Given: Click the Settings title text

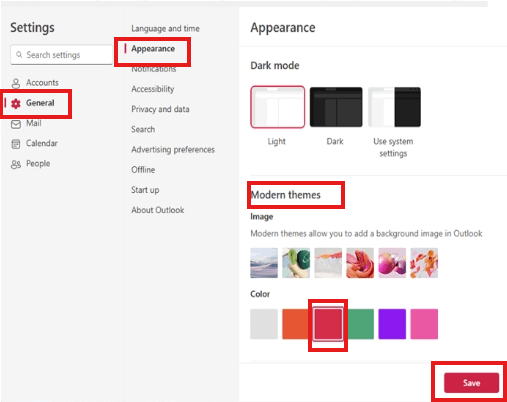Looking at the screenshot, I should (32, 28).
